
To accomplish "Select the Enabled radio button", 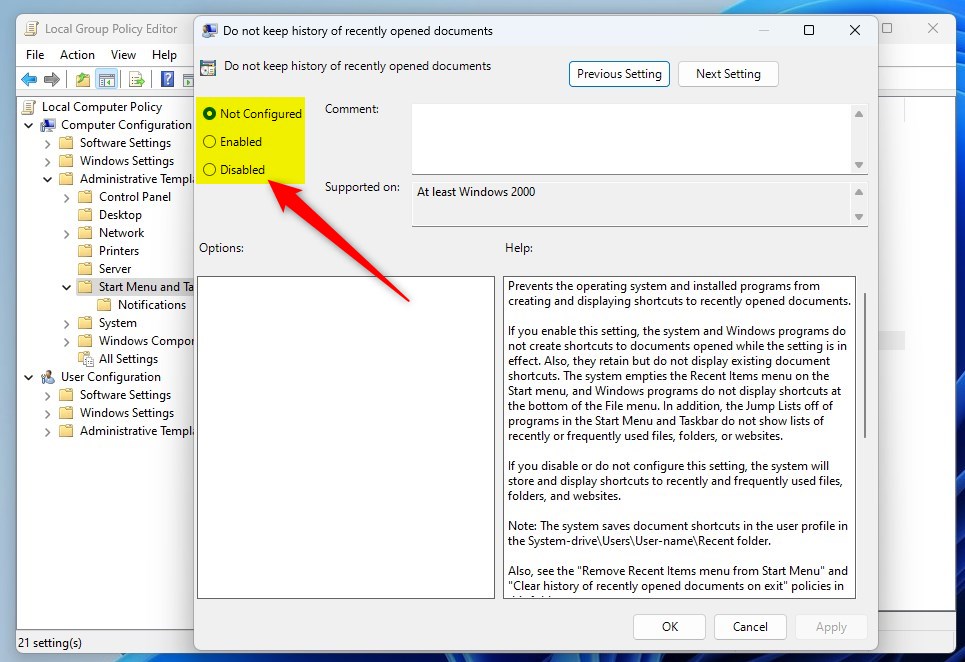I will 209,142.
